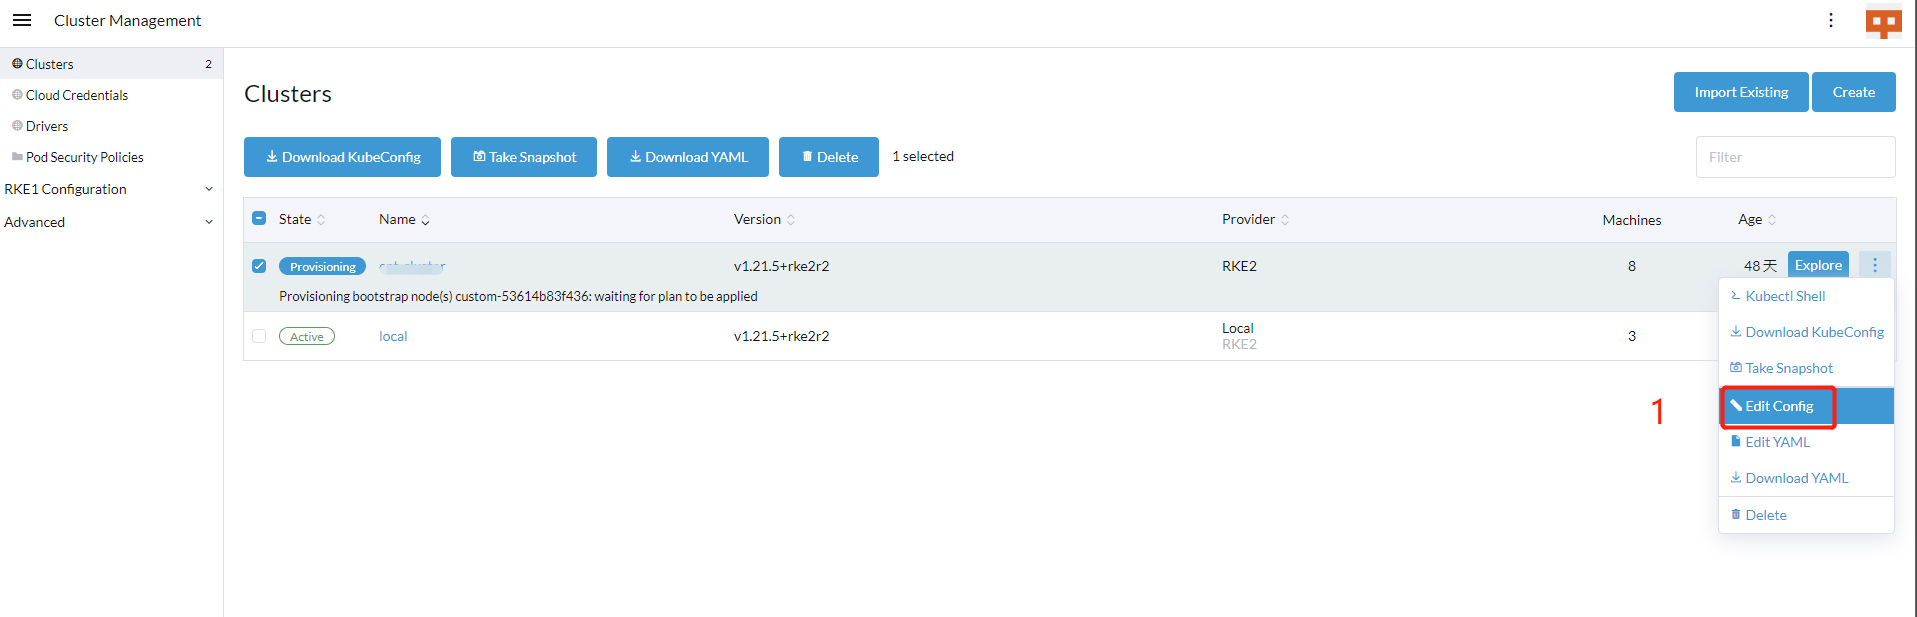Sort the table by Name column
Screen dimensions: 1917x617
point(404,219)
